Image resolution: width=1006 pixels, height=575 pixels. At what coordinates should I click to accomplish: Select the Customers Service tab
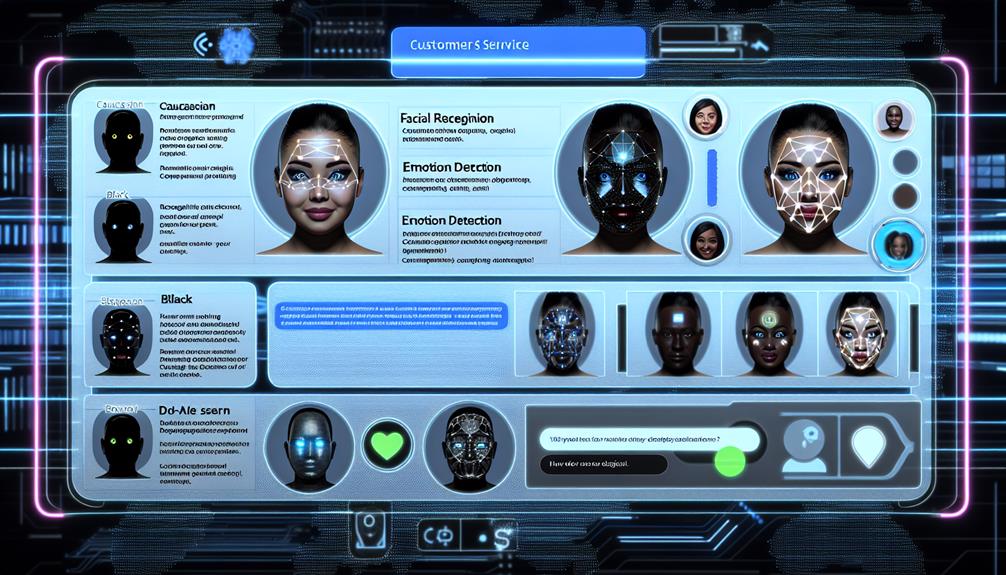tap(518, 51)
